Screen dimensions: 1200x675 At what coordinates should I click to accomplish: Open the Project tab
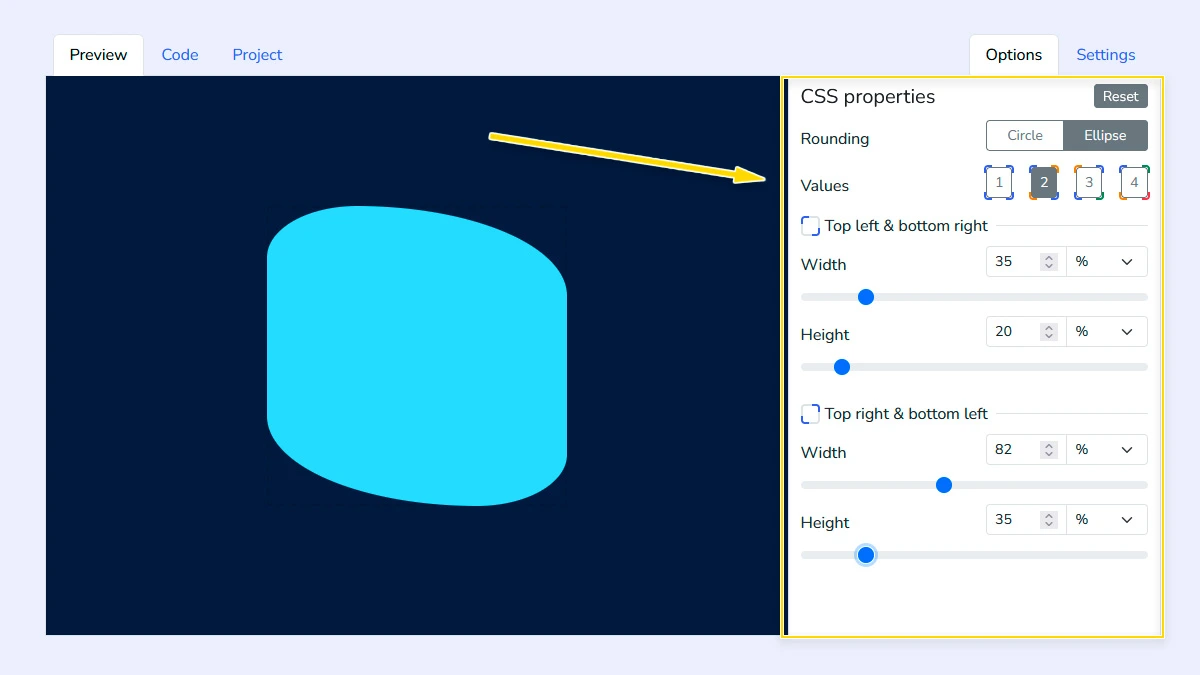[x=257, y=55]
